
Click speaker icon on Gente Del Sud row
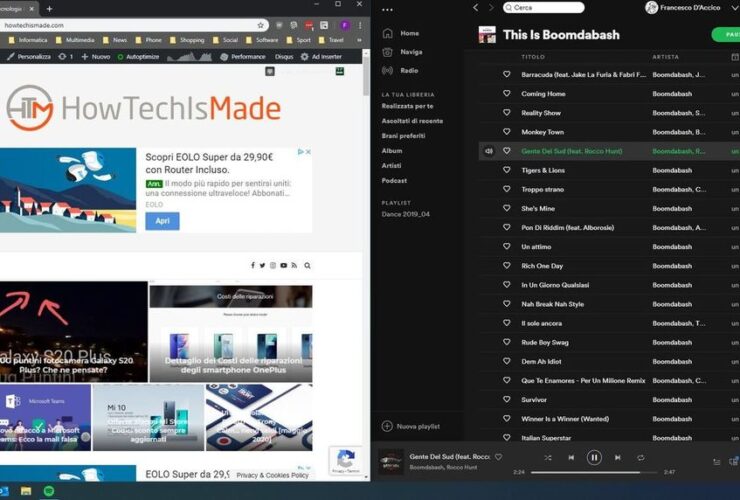[489, 151]
